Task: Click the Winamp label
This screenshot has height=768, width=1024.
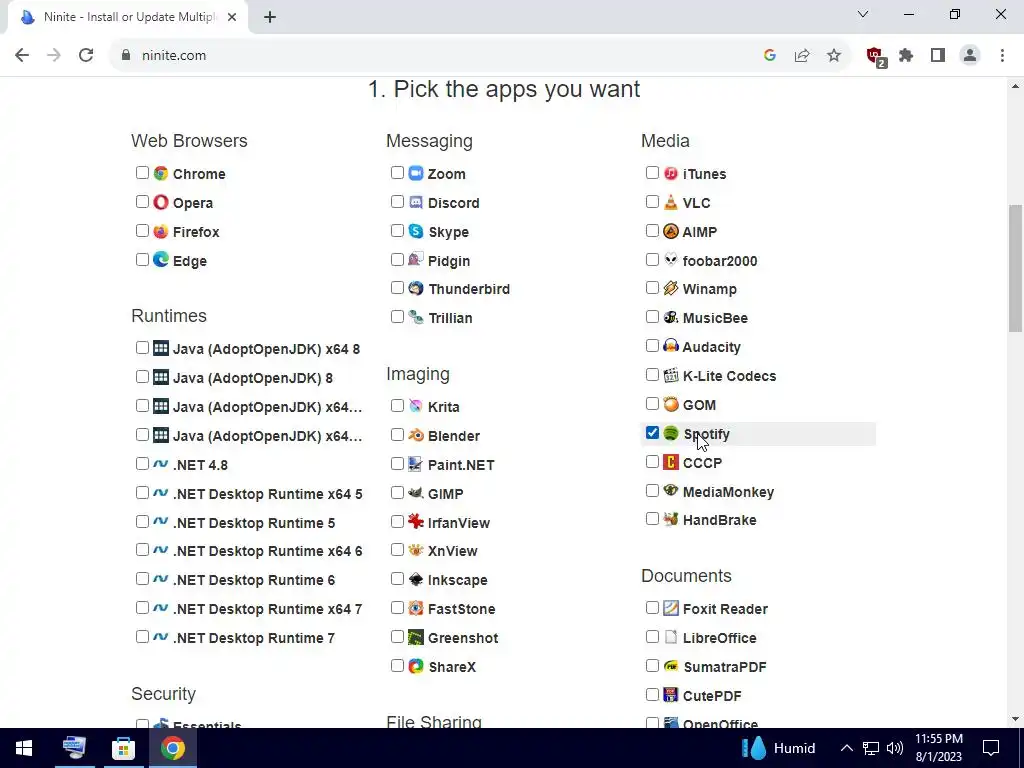Action: [709, 289]
